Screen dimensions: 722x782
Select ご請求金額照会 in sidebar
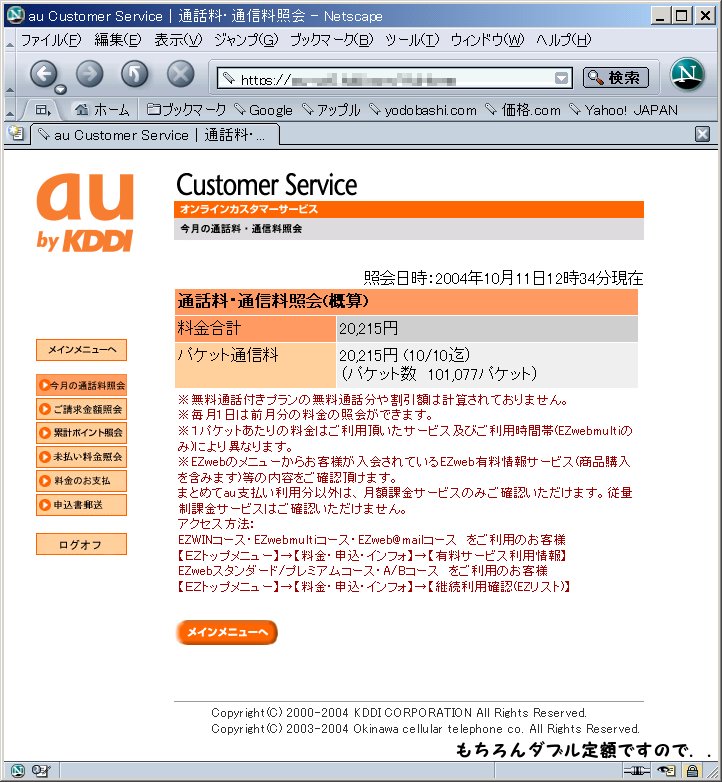(x=81, y=409)
